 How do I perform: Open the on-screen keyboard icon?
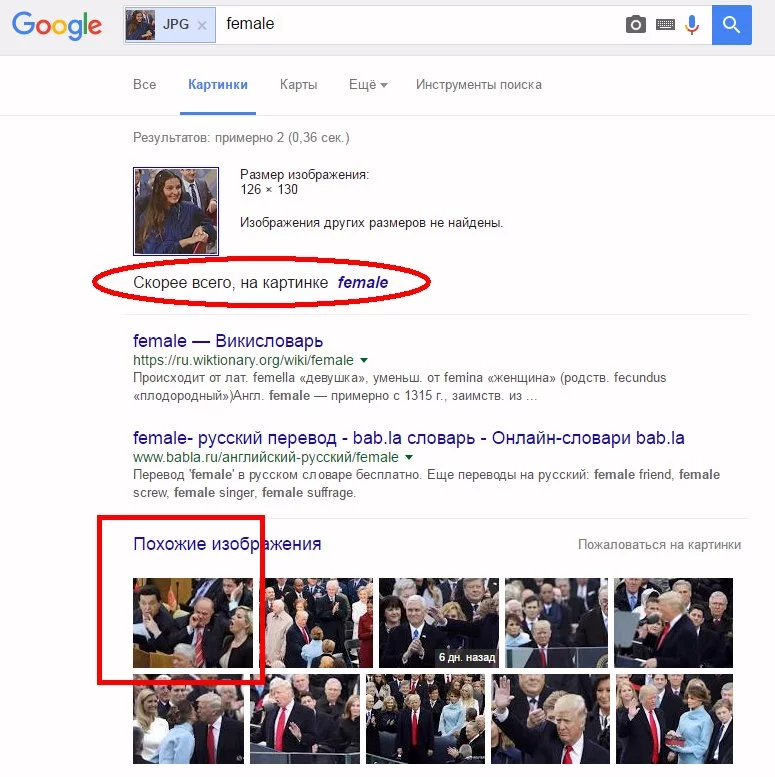(x=665, y=24)
